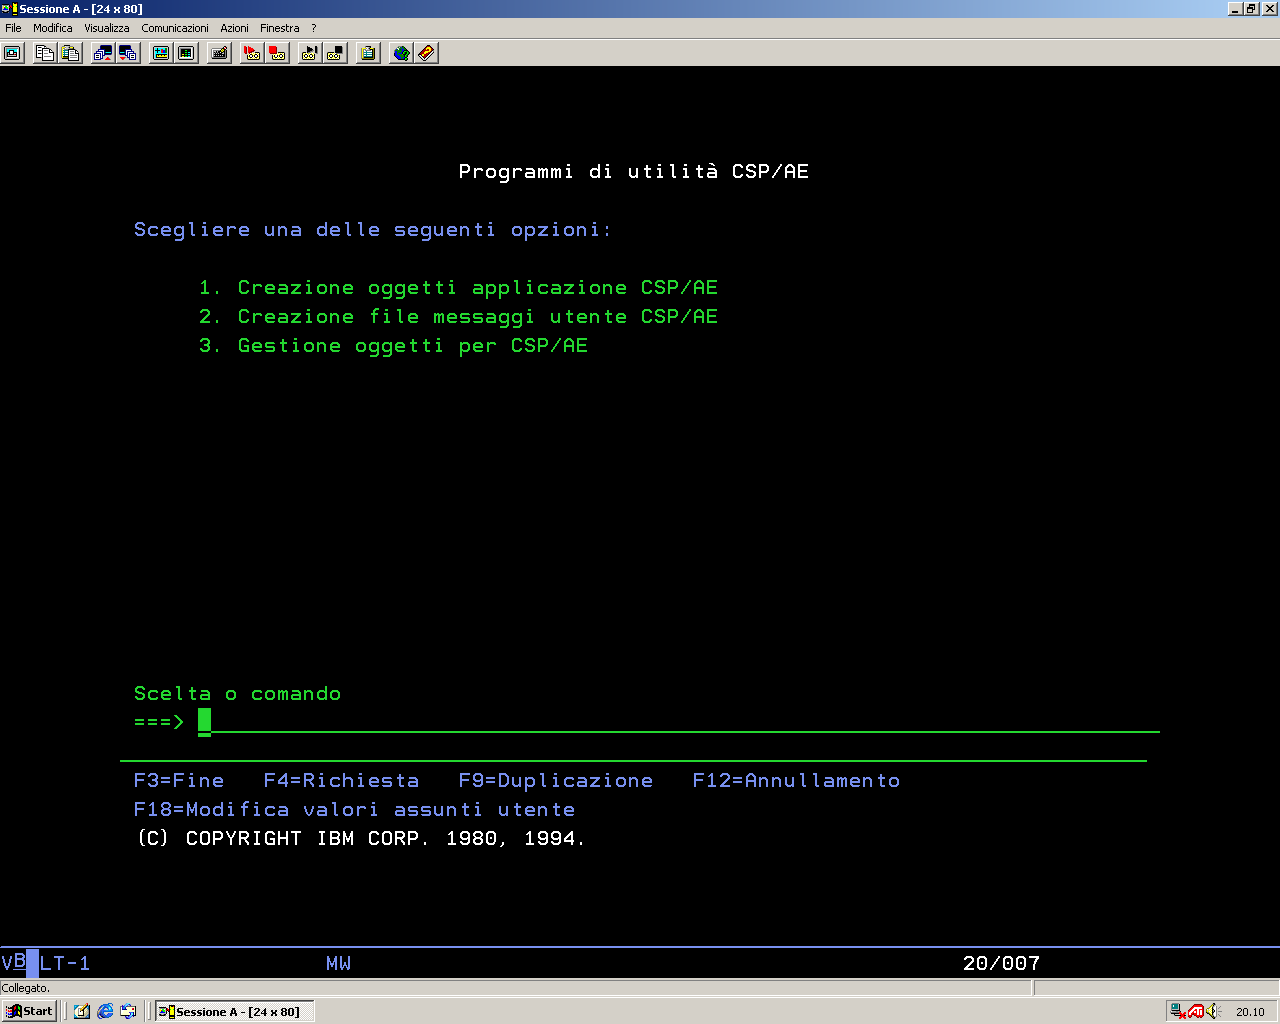Open the File menu

pos(13,28)
